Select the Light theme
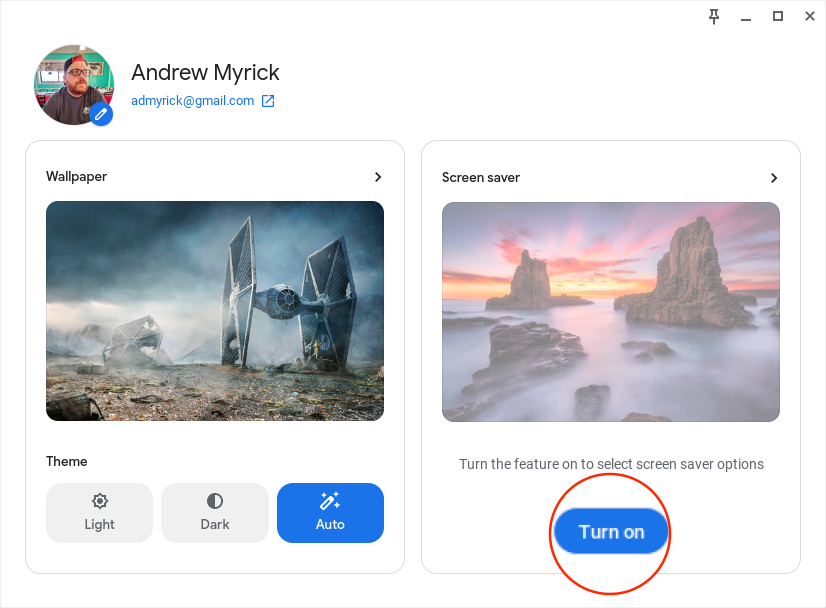Image resolution: width=826 pixels, height=608 pixels. click(100, 513)
